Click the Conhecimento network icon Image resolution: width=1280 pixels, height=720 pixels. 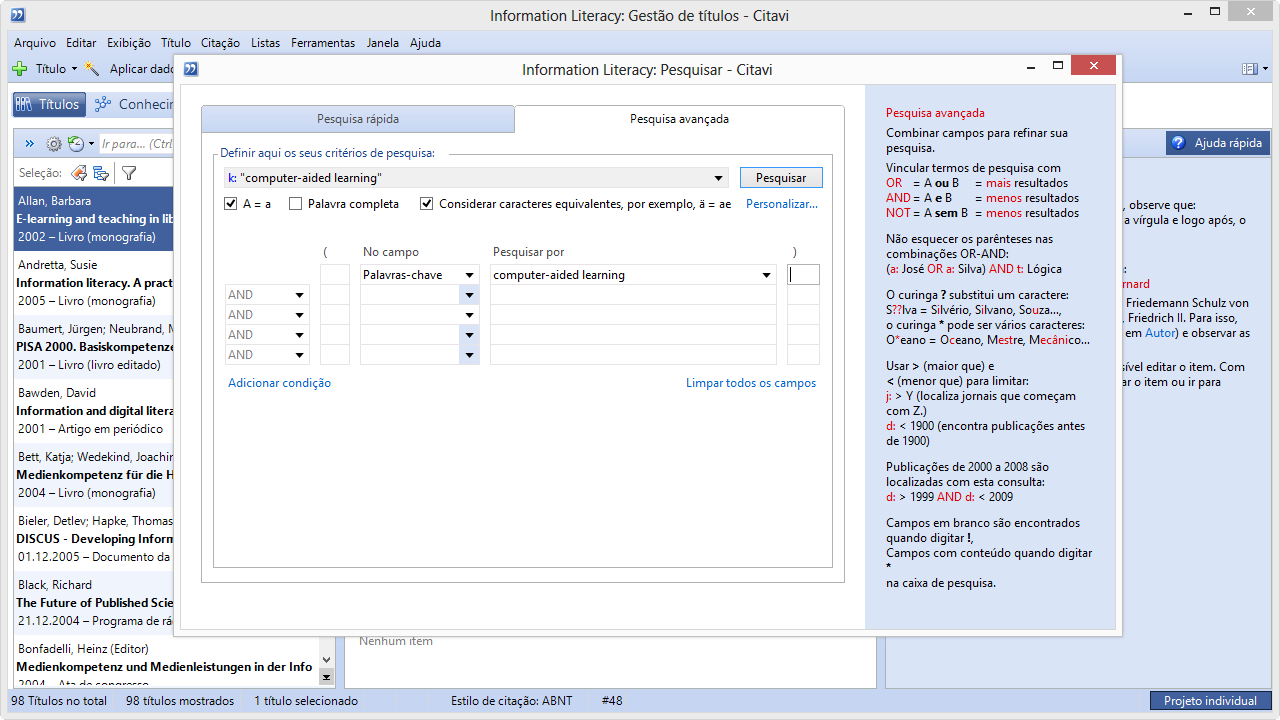102,104
